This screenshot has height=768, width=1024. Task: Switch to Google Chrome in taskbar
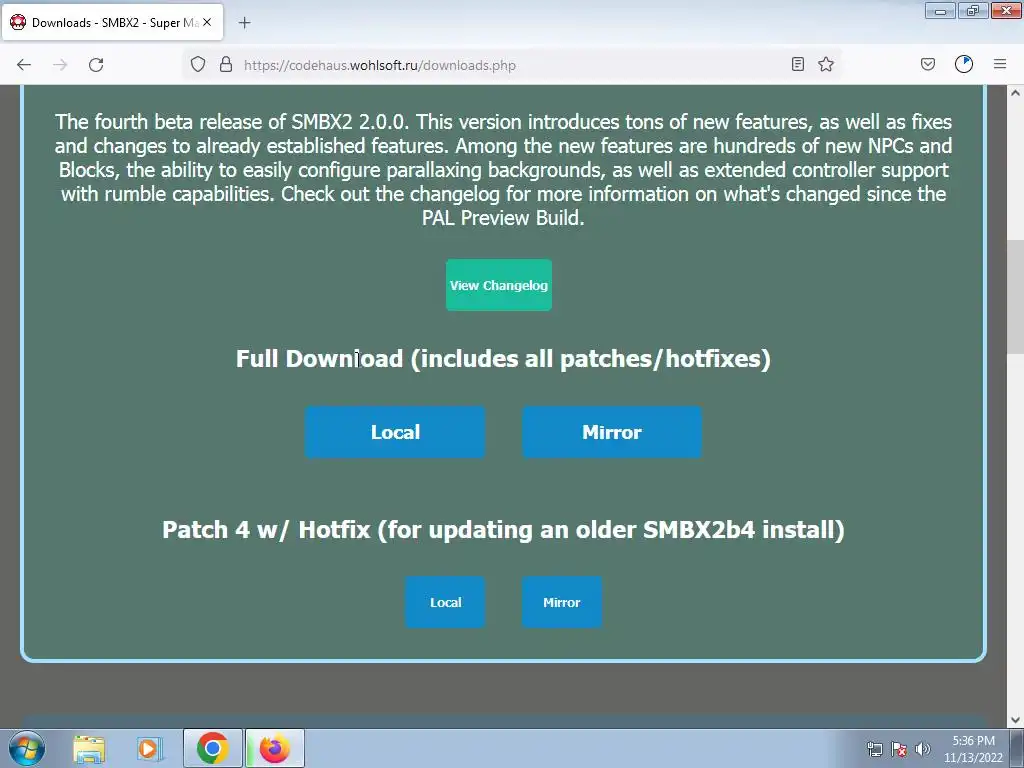212,748
